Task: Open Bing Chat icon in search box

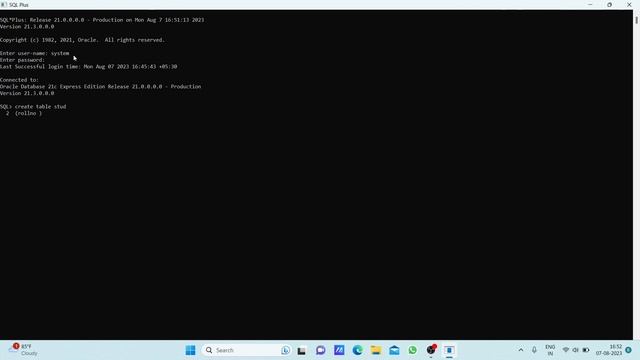Action: coord(286,350)
